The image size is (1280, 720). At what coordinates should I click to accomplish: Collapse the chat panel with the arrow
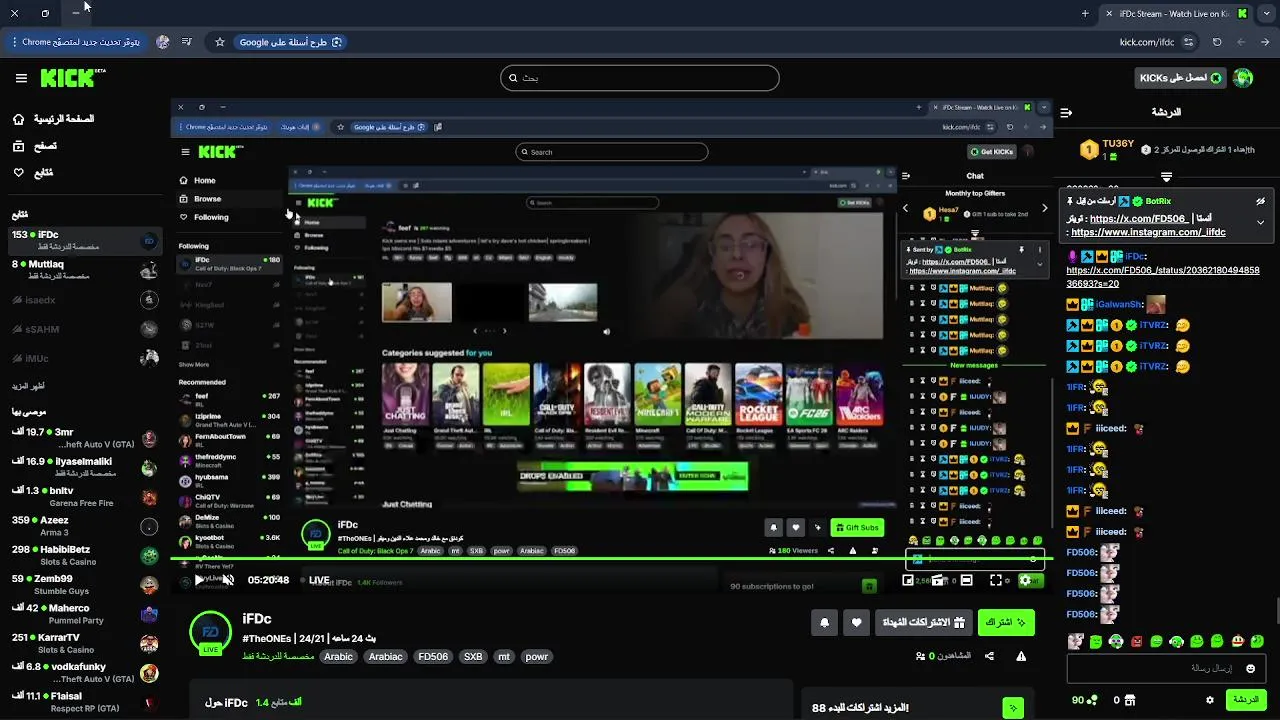[1066, 112]
